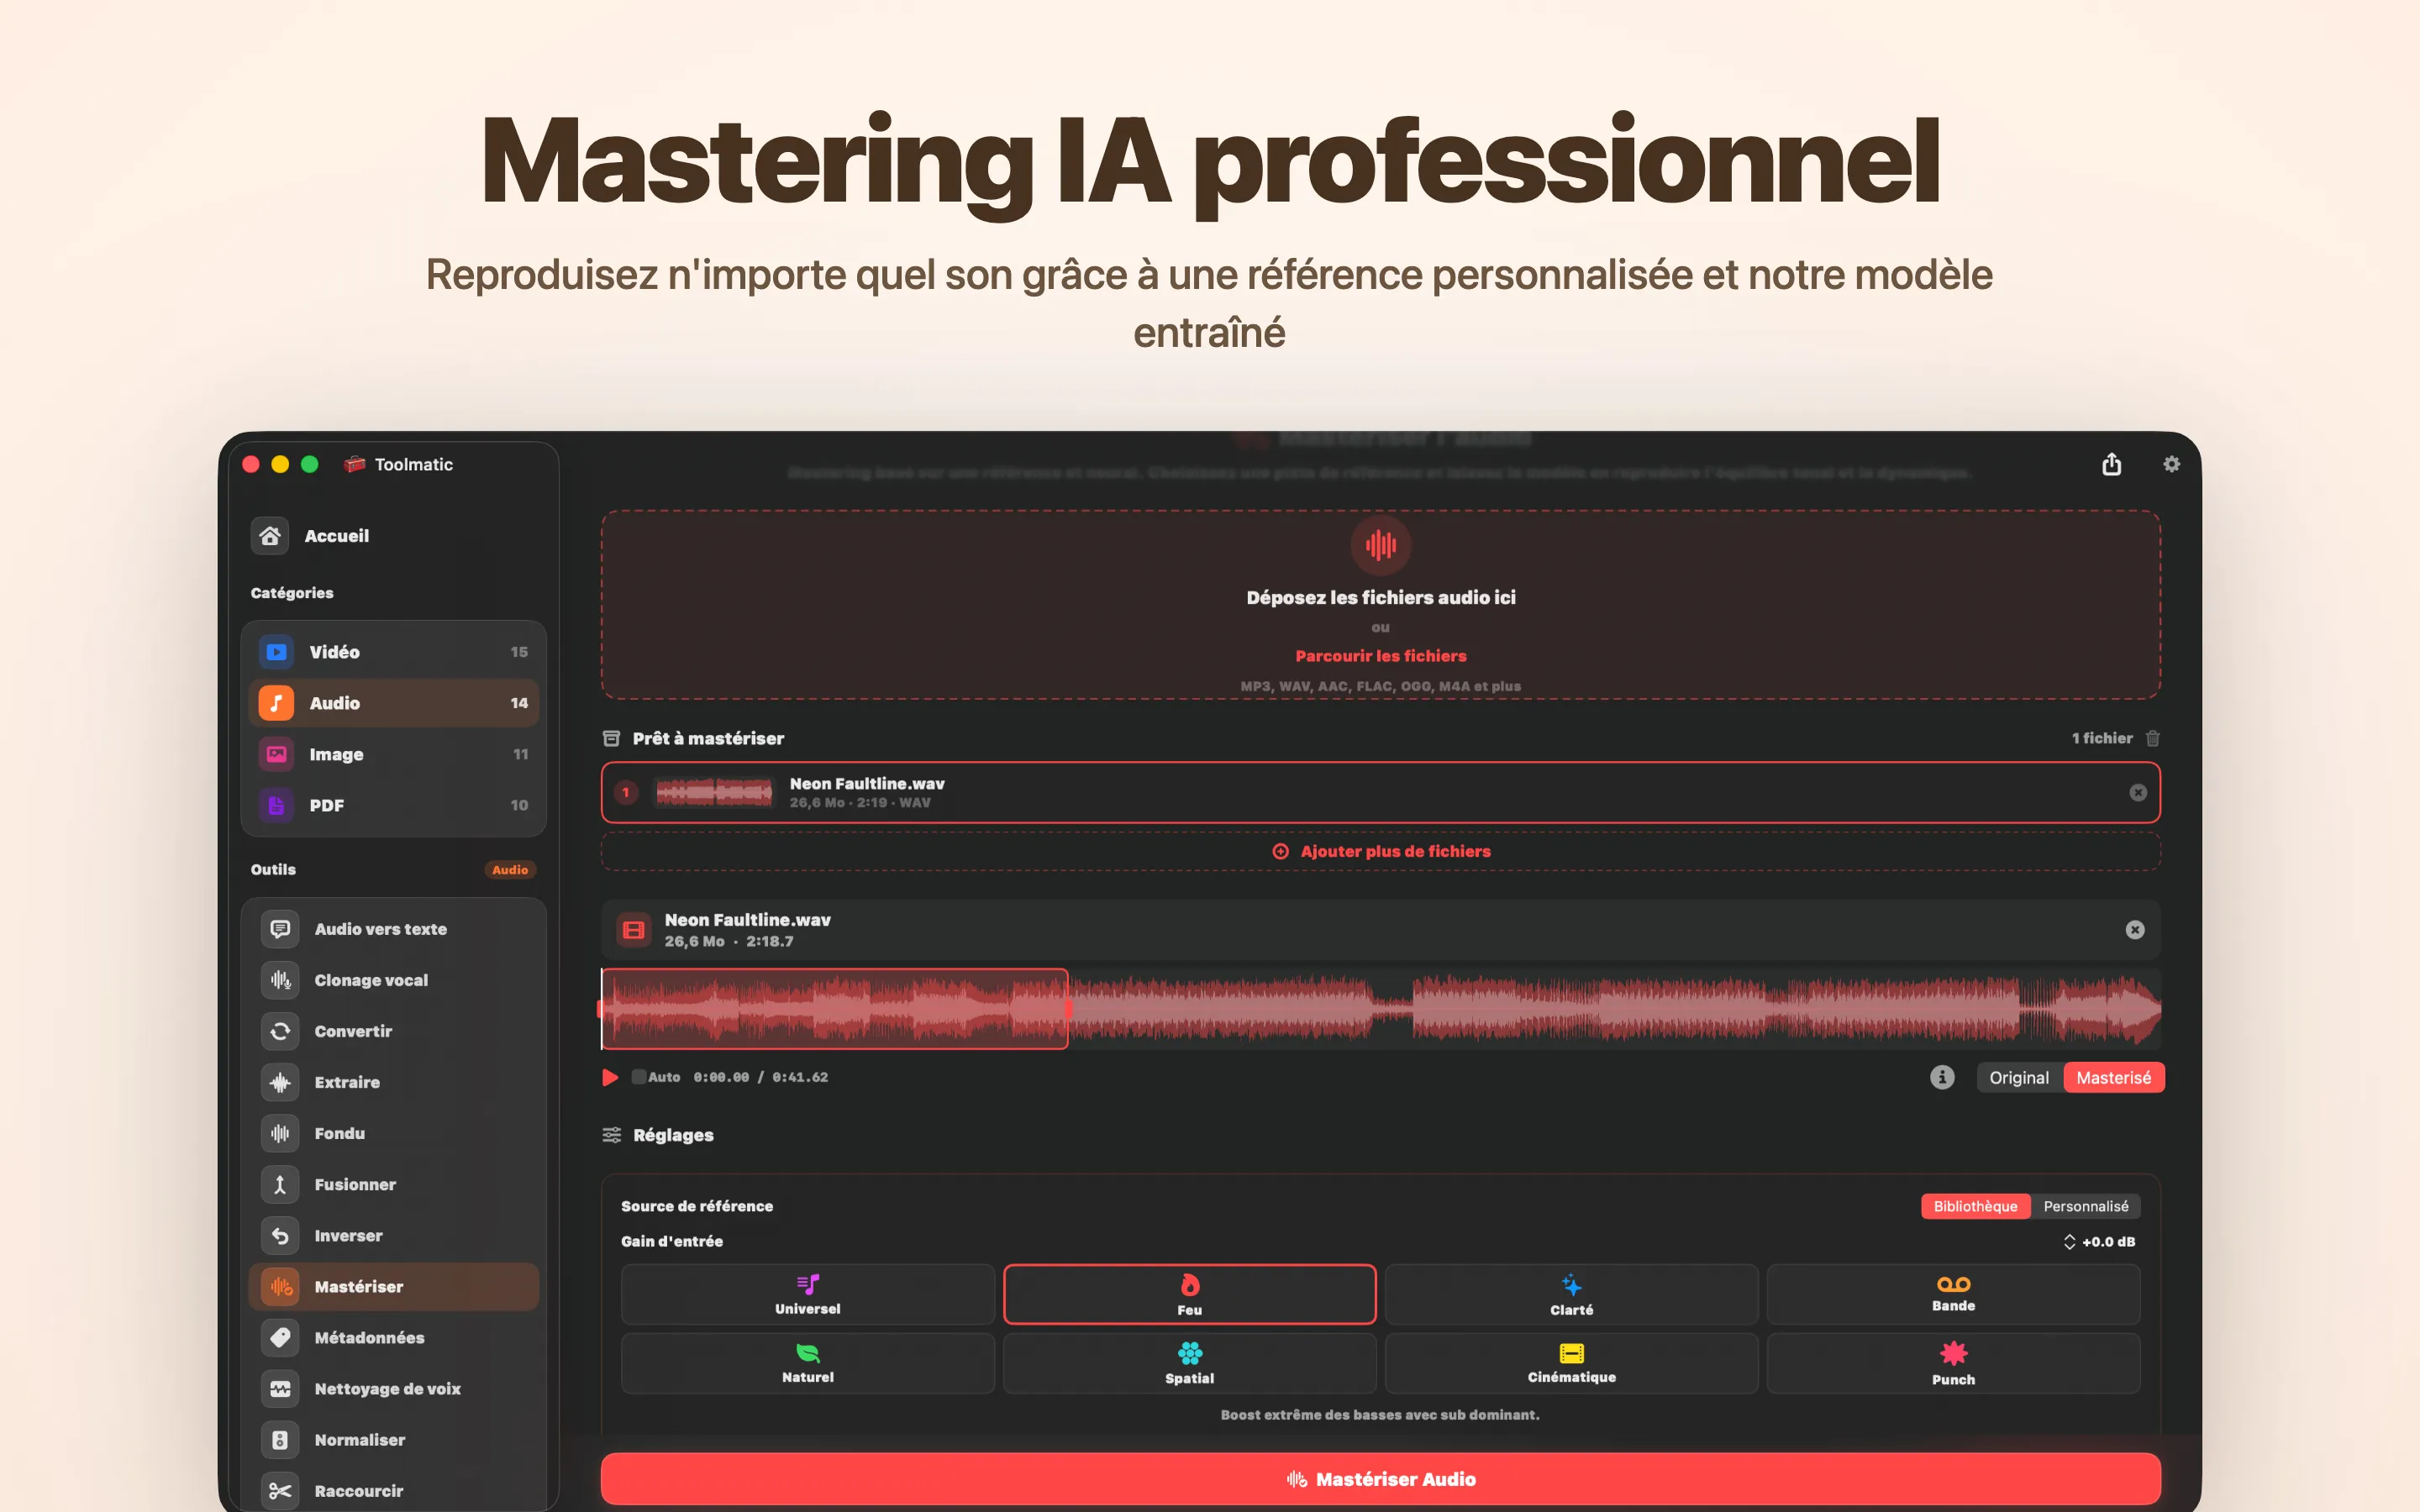The width and height of the screenshot is (2420, 1512).
Task: Choose the Bande preset
Action: click(1953, 1294)
